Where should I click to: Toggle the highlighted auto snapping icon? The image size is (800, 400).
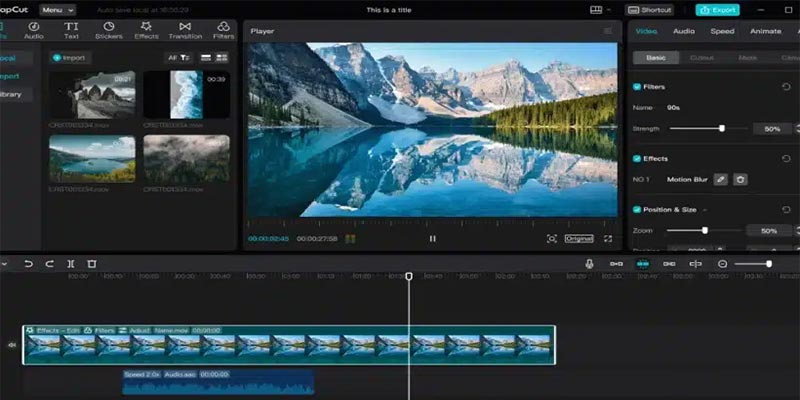coord(643,264)
